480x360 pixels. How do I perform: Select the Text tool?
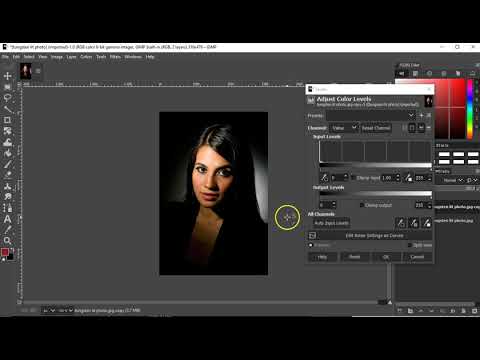click(7, 219)
